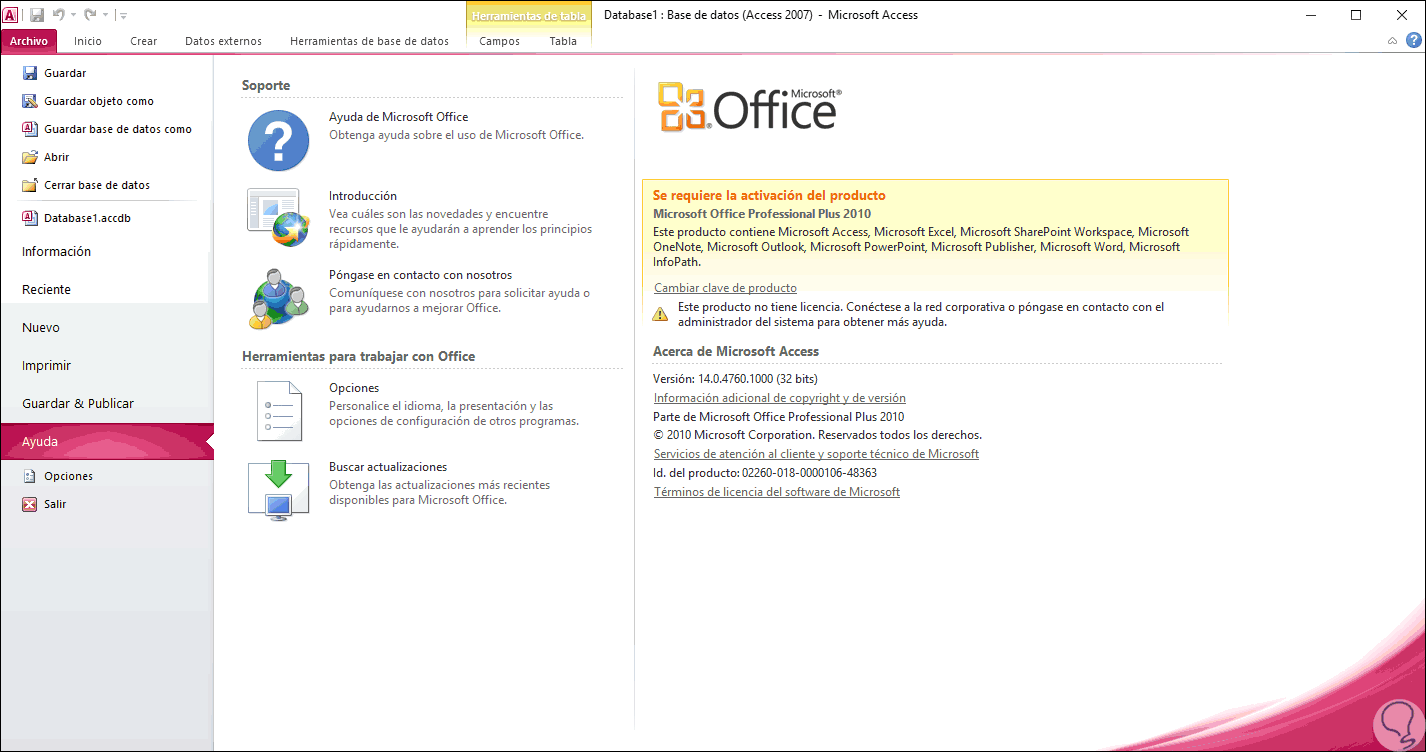
Task: Select the Herramientas de base de datos tab
Action: (x=370, y=41)
